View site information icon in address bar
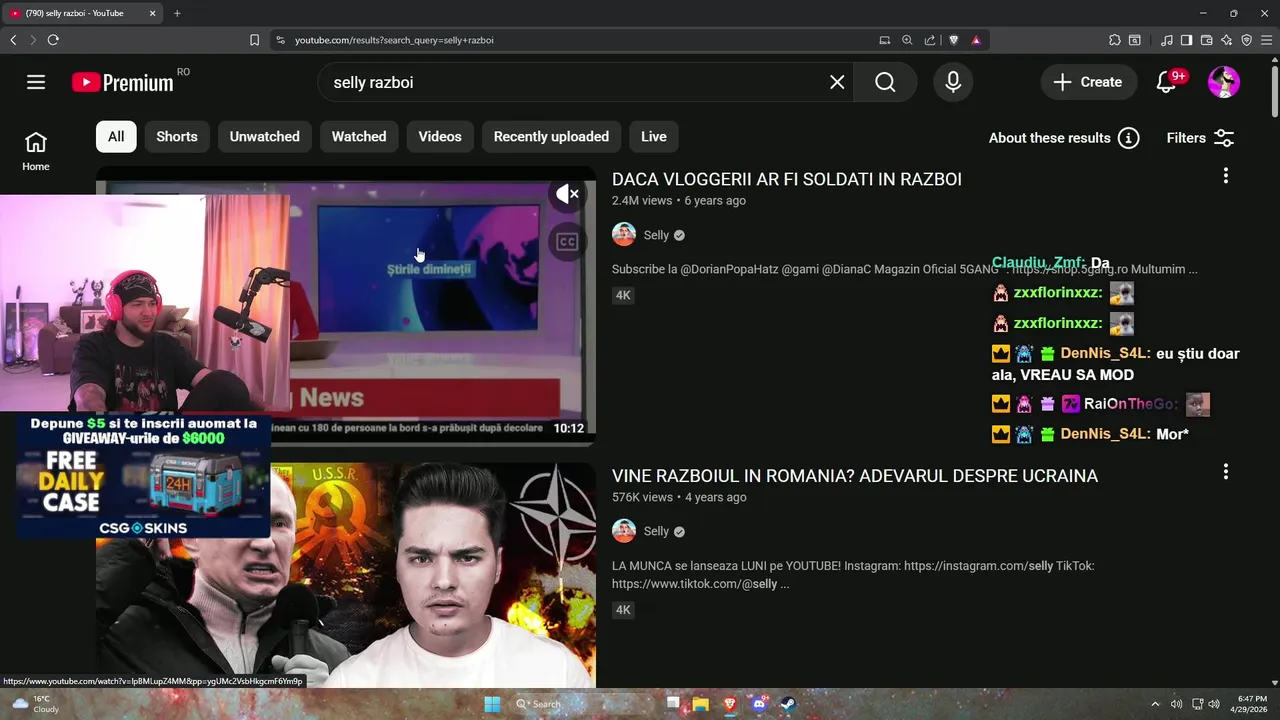1280x720 pixels. [x=280, y=40]
